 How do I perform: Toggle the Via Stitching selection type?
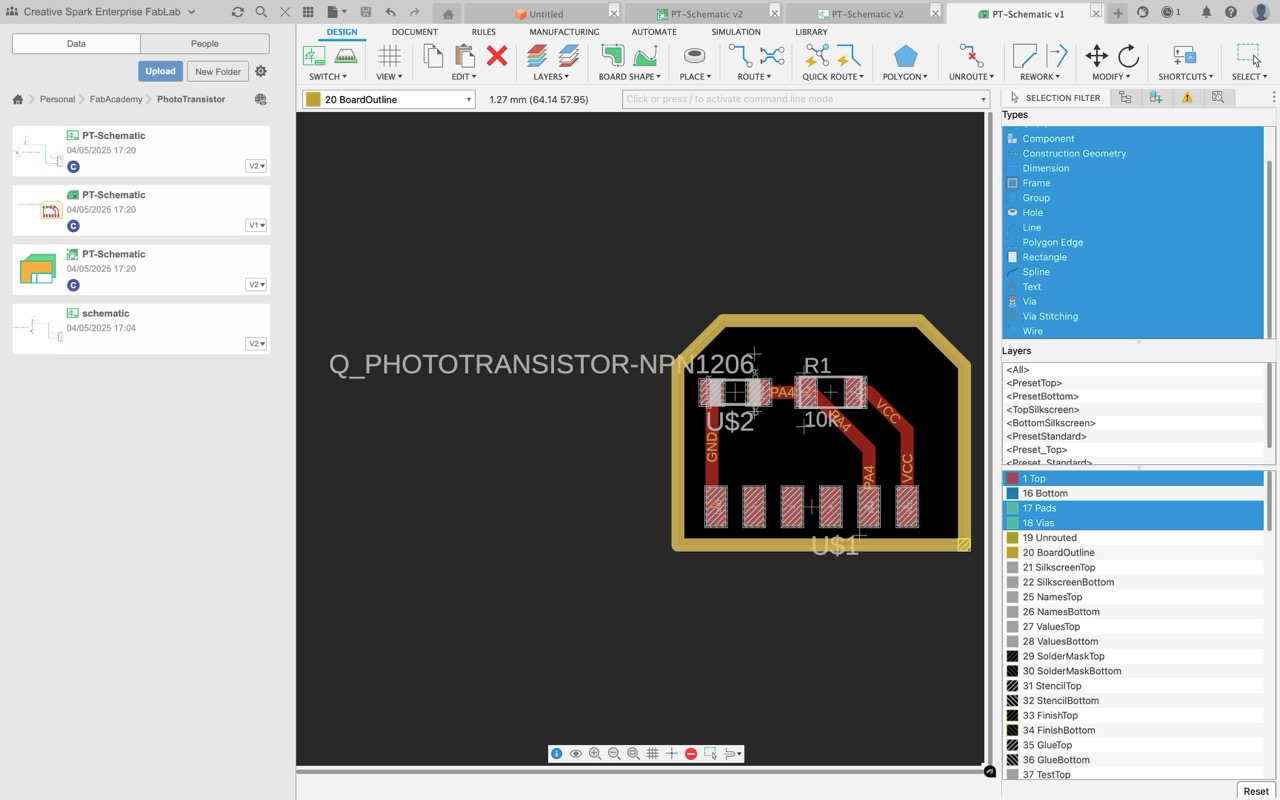coord(1133,316)
